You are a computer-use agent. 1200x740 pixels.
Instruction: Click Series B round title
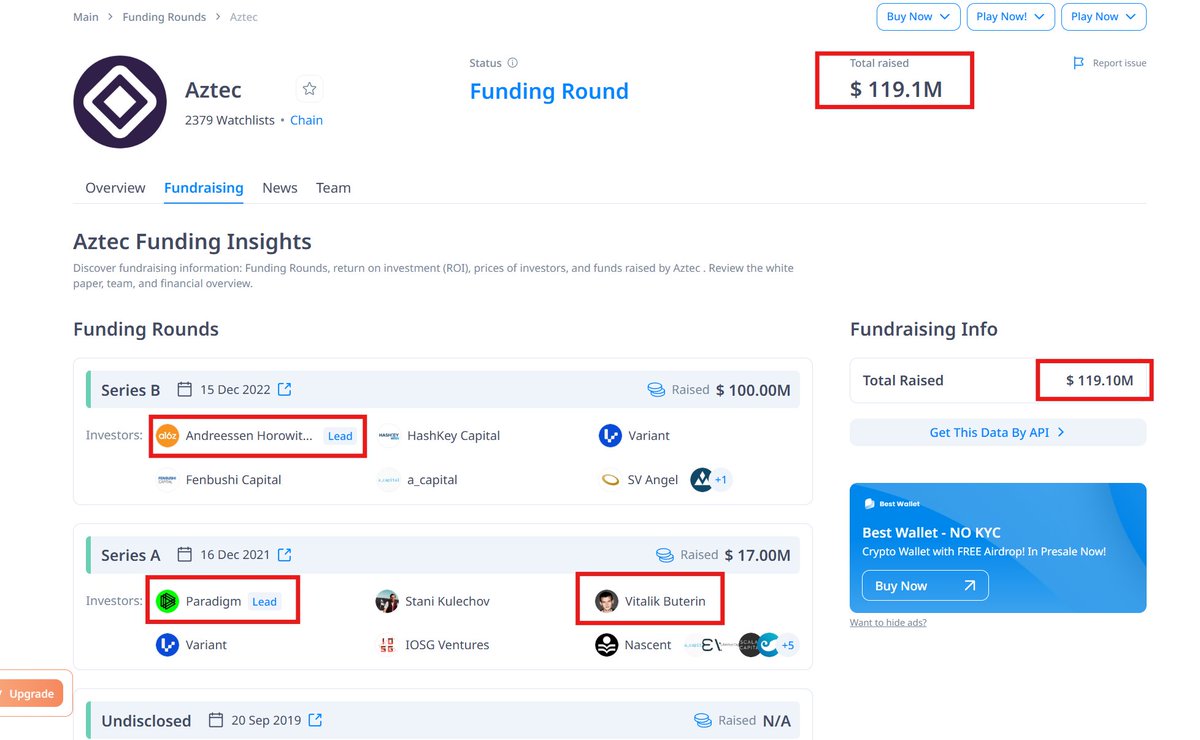pyautogui.click(x=131, y=390)
